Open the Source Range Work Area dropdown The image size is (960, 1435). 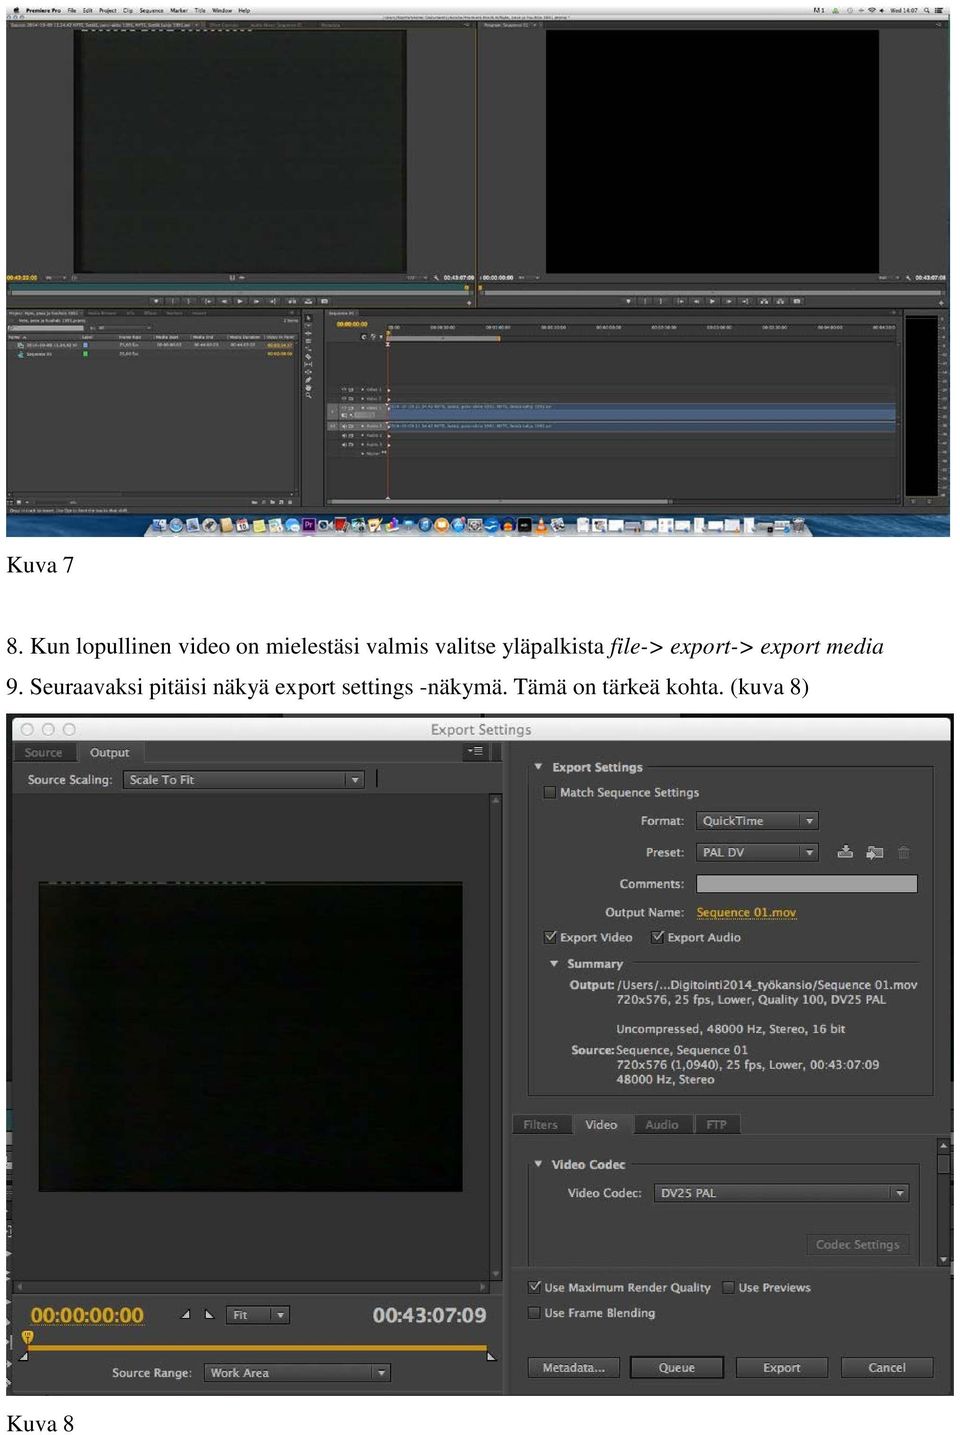click(297, 1373)
